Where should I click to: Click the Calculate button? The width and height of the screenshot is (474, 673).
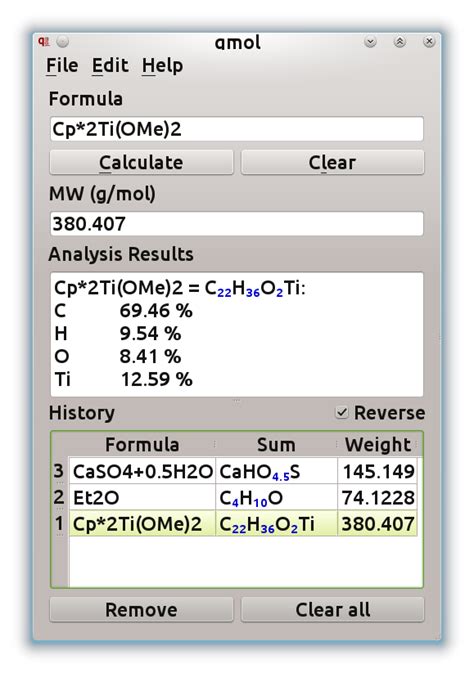(141, 162)
